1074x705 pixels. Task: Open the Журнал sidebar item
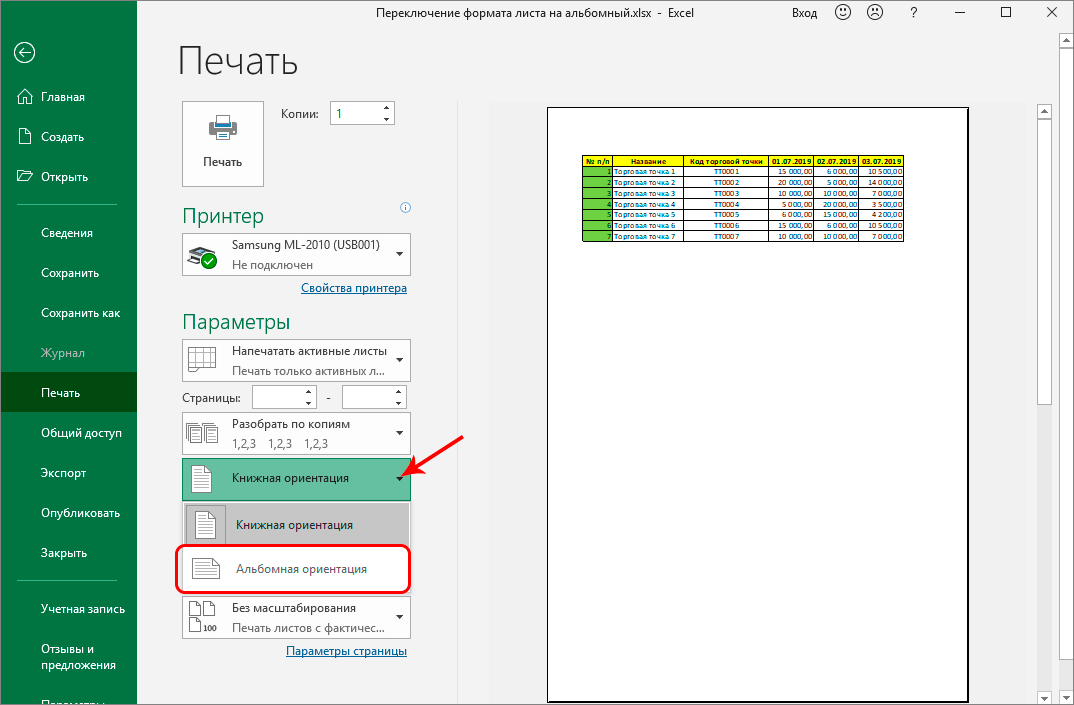pos(63,353)
